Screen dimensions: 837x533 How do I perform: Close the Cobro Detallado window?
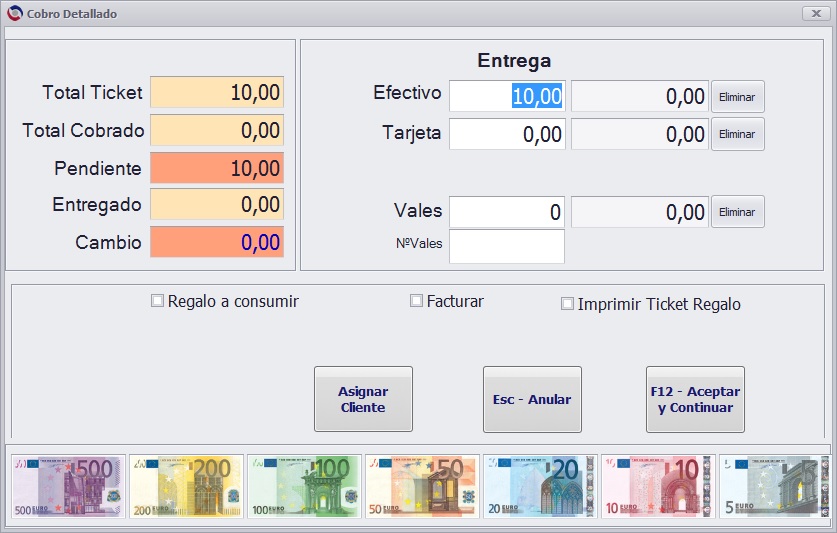click(x=816, y=13)
